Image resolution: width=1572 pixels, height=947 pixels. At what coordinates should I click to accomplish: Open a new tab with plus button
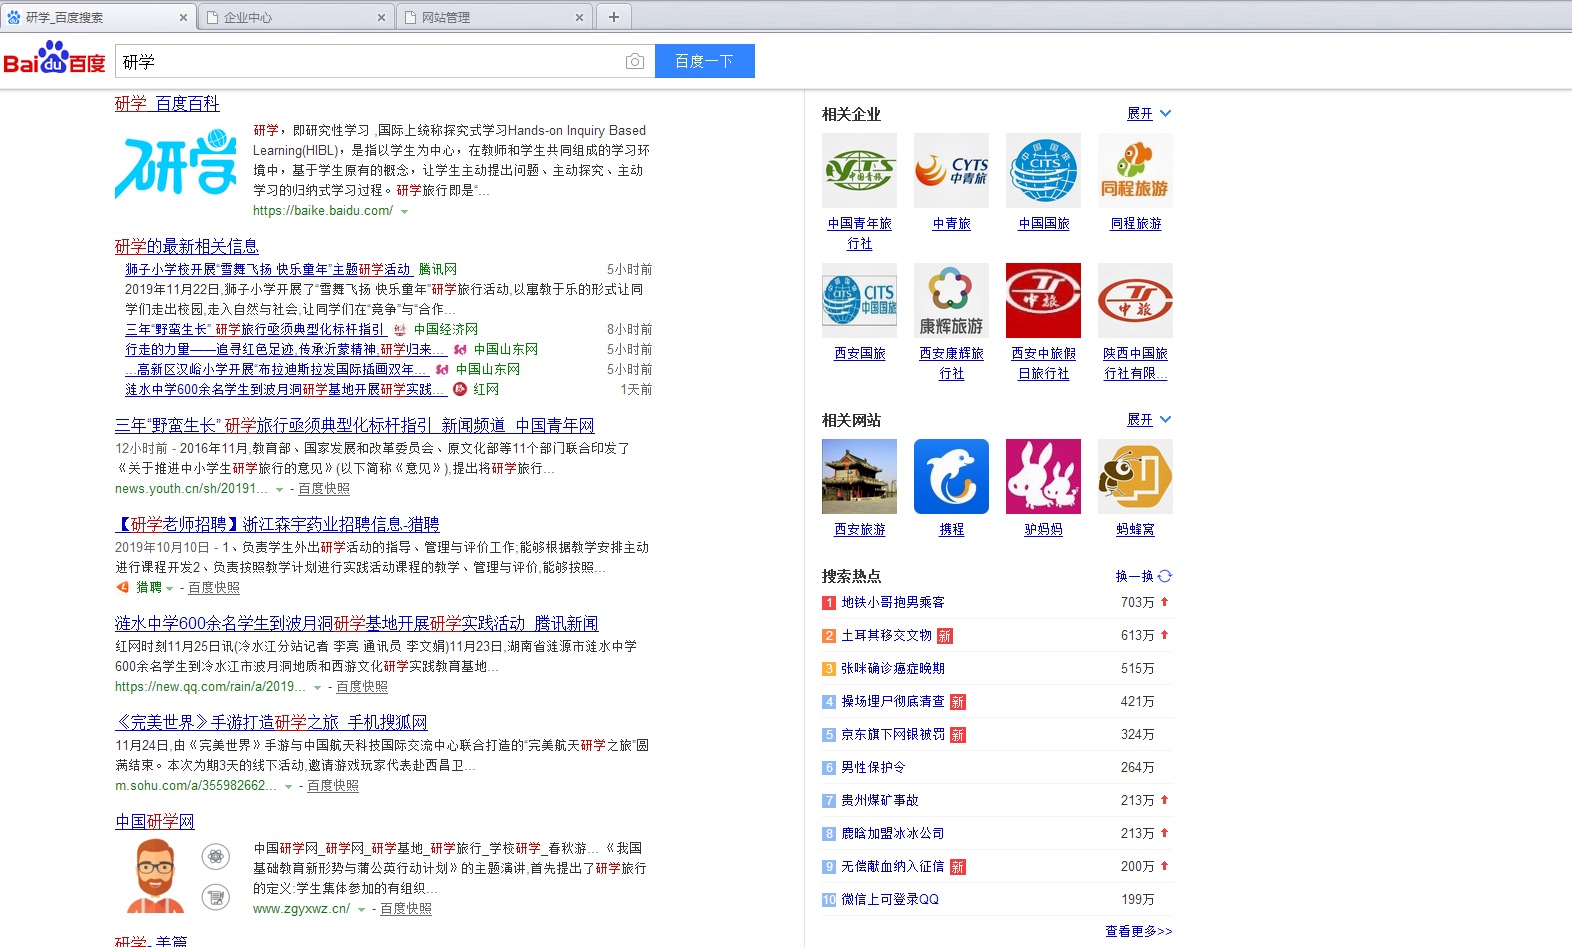(614, 17)
